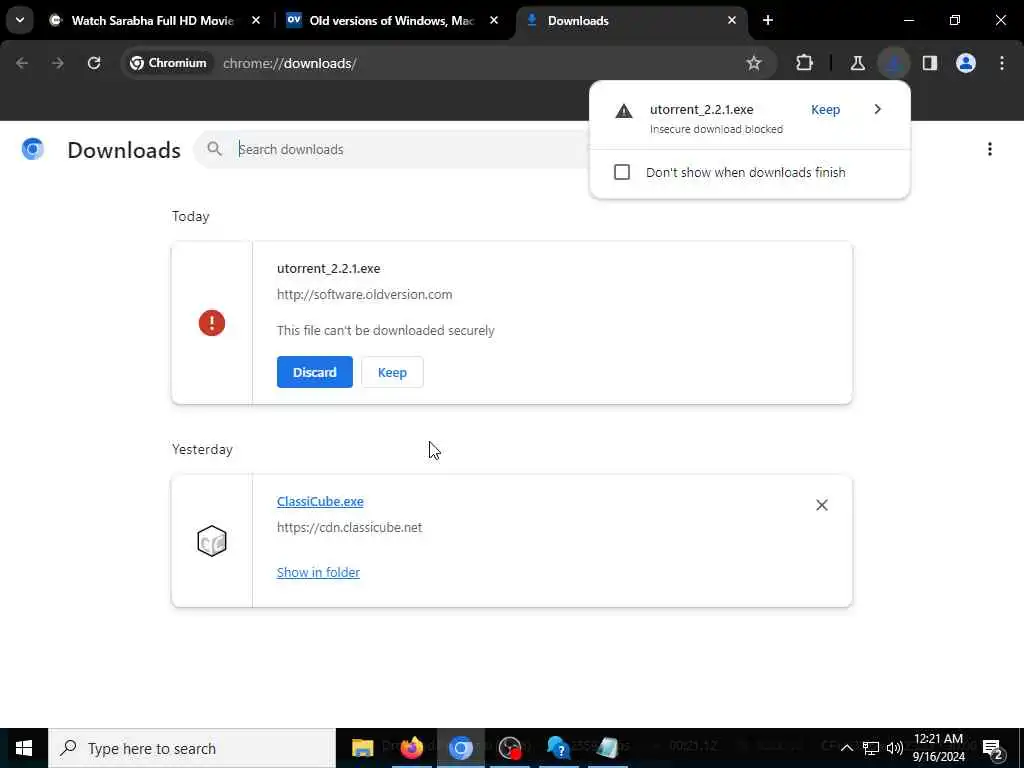
Task: Click the Yesterday date heading
Action: point(202,449)
